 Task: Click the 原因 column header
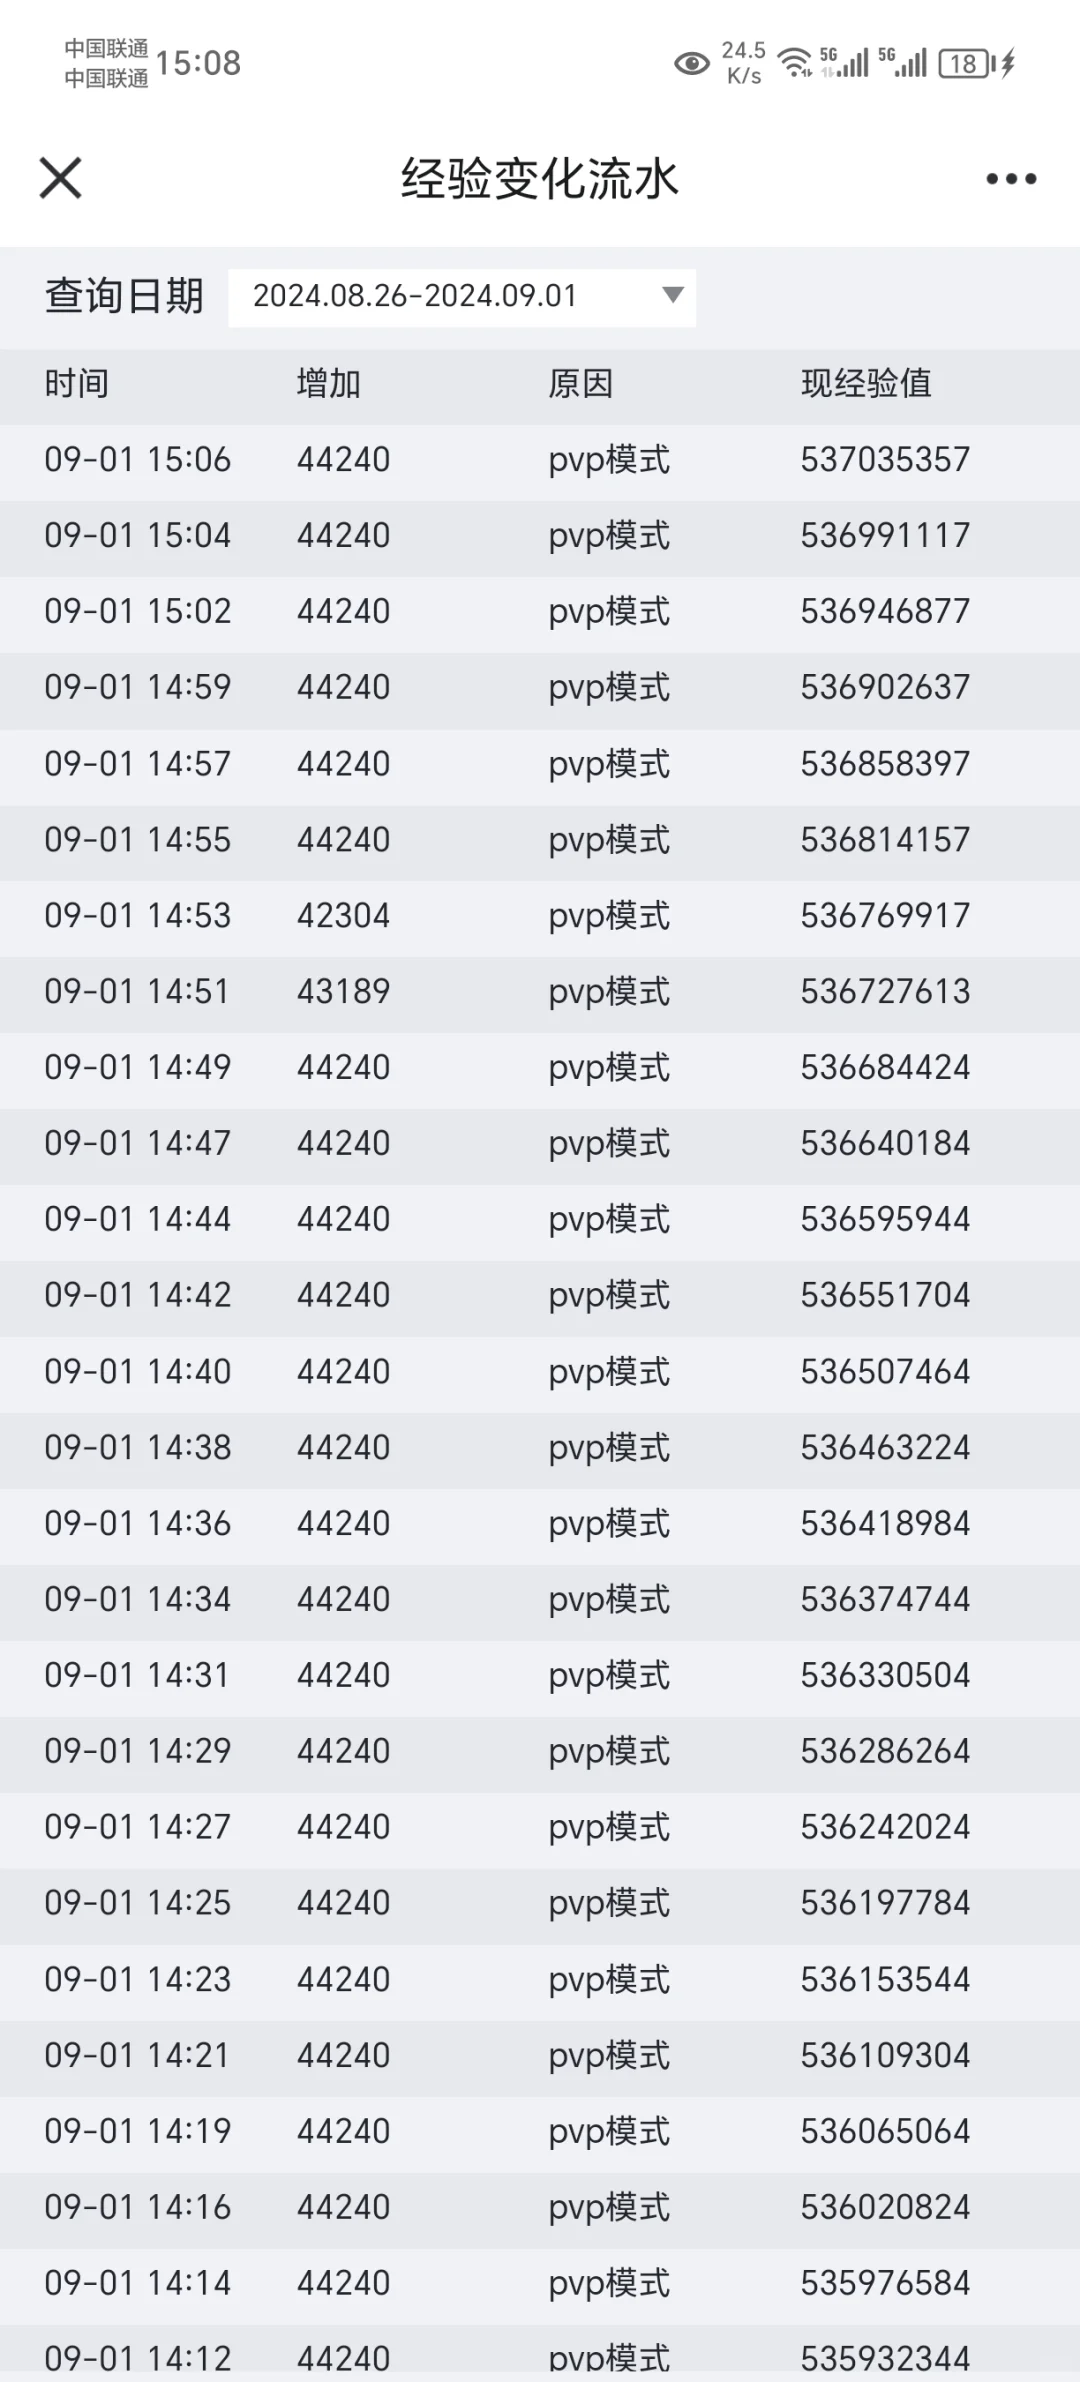point(581,384)
